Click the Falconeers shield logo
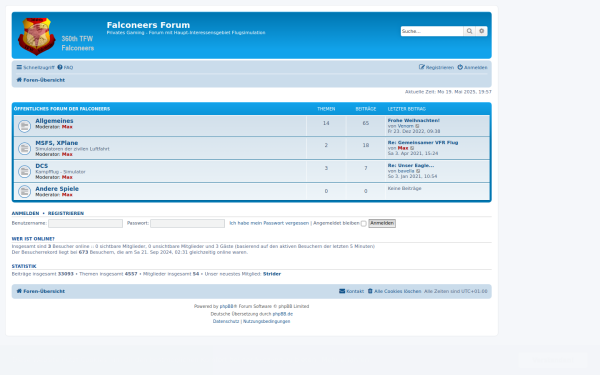600x375 pixels. tap(37, 36)
